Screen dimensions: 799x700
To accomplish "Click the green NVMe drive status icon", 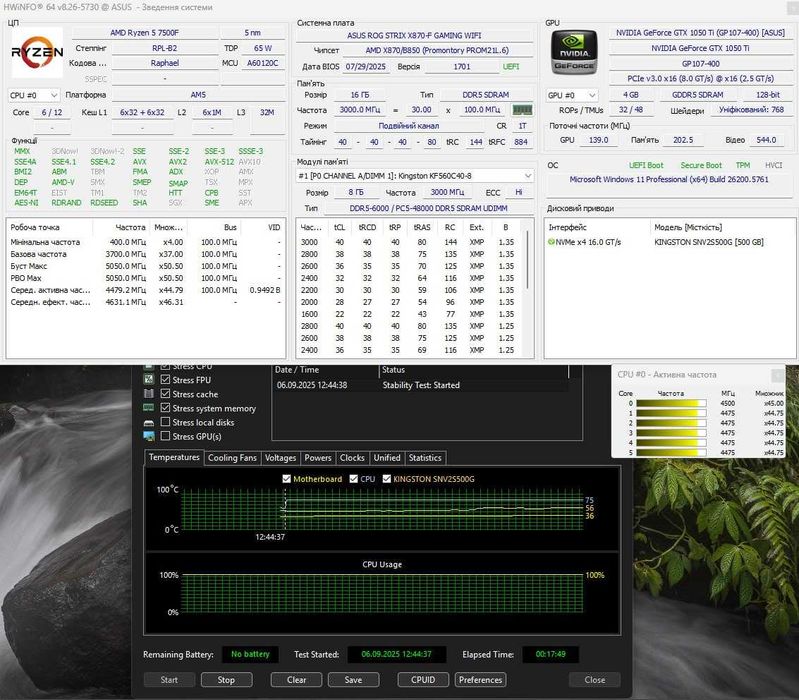I will pyautogui.click(x=551, y=242).
